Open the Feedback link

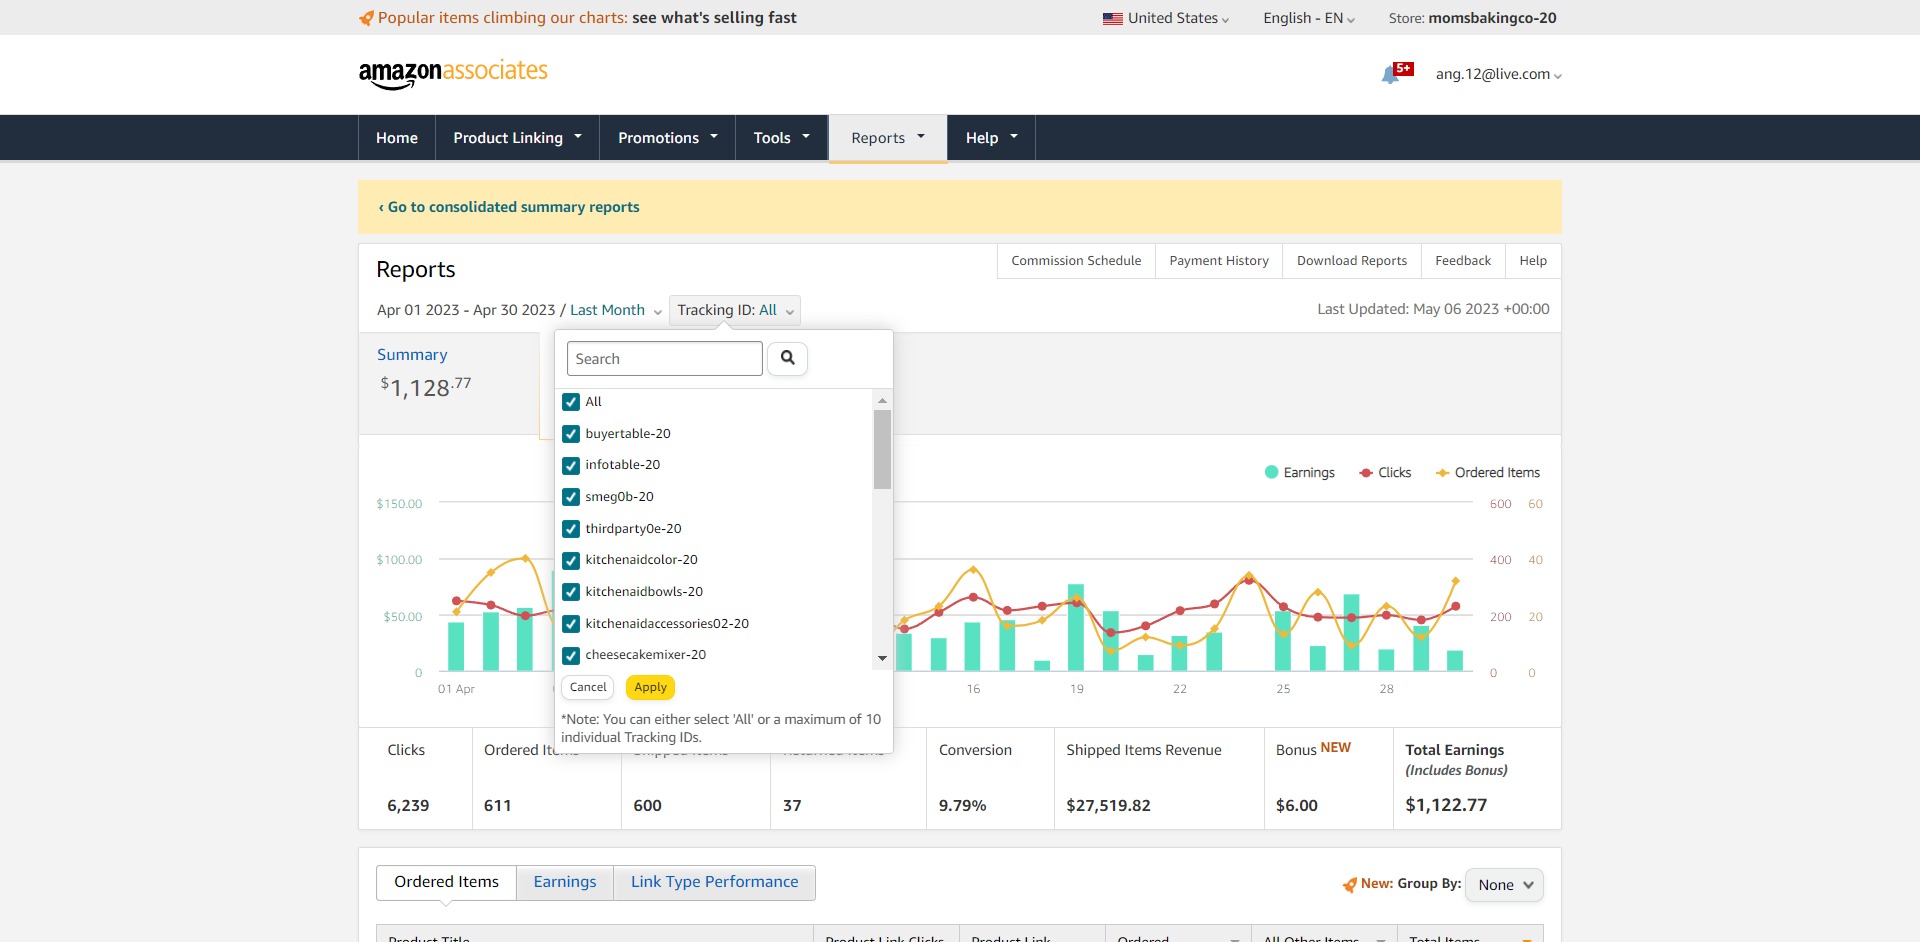click(1463, 261)
